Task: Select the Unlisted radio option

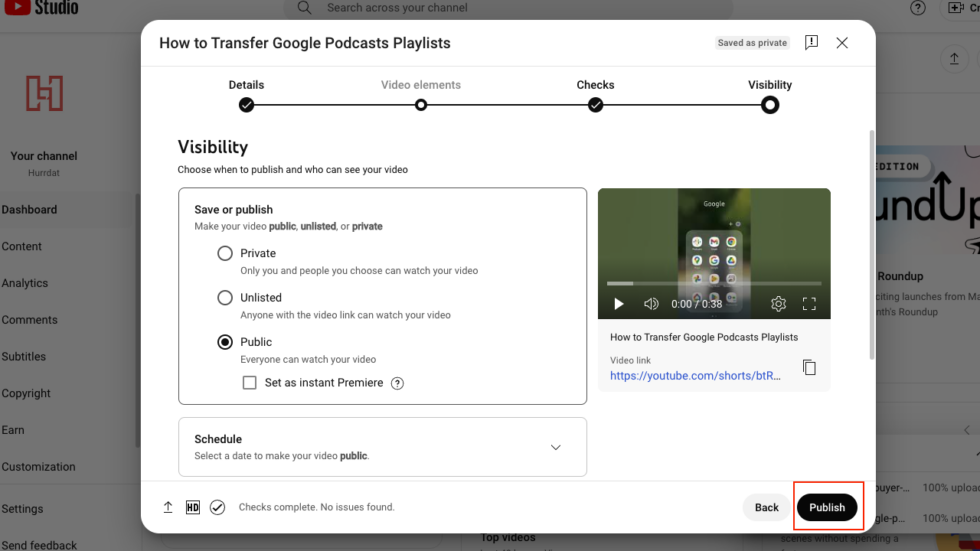Action: pyautogui.click(x=225, y=297)
